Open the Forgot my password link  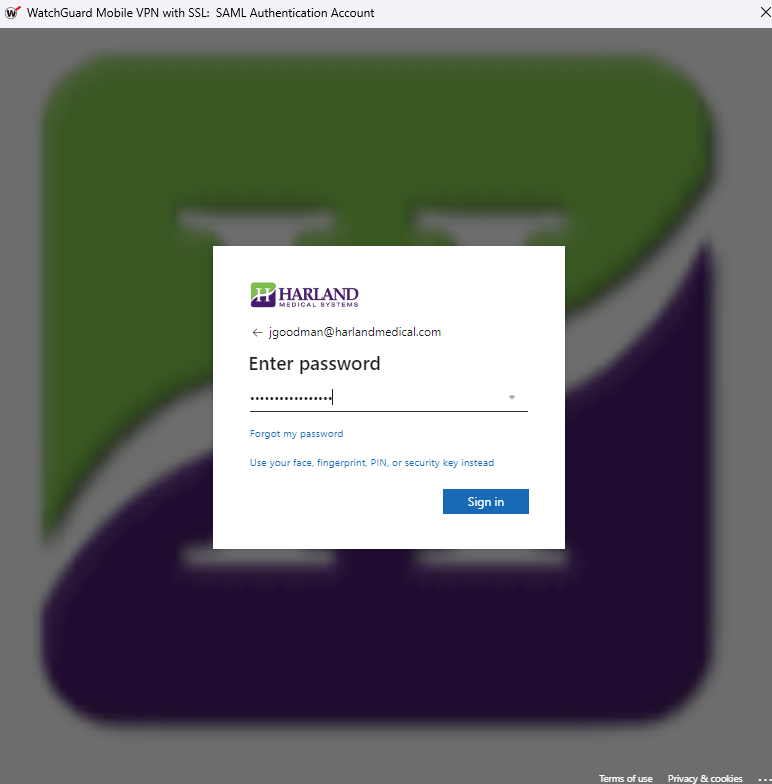tap(296, 434)
